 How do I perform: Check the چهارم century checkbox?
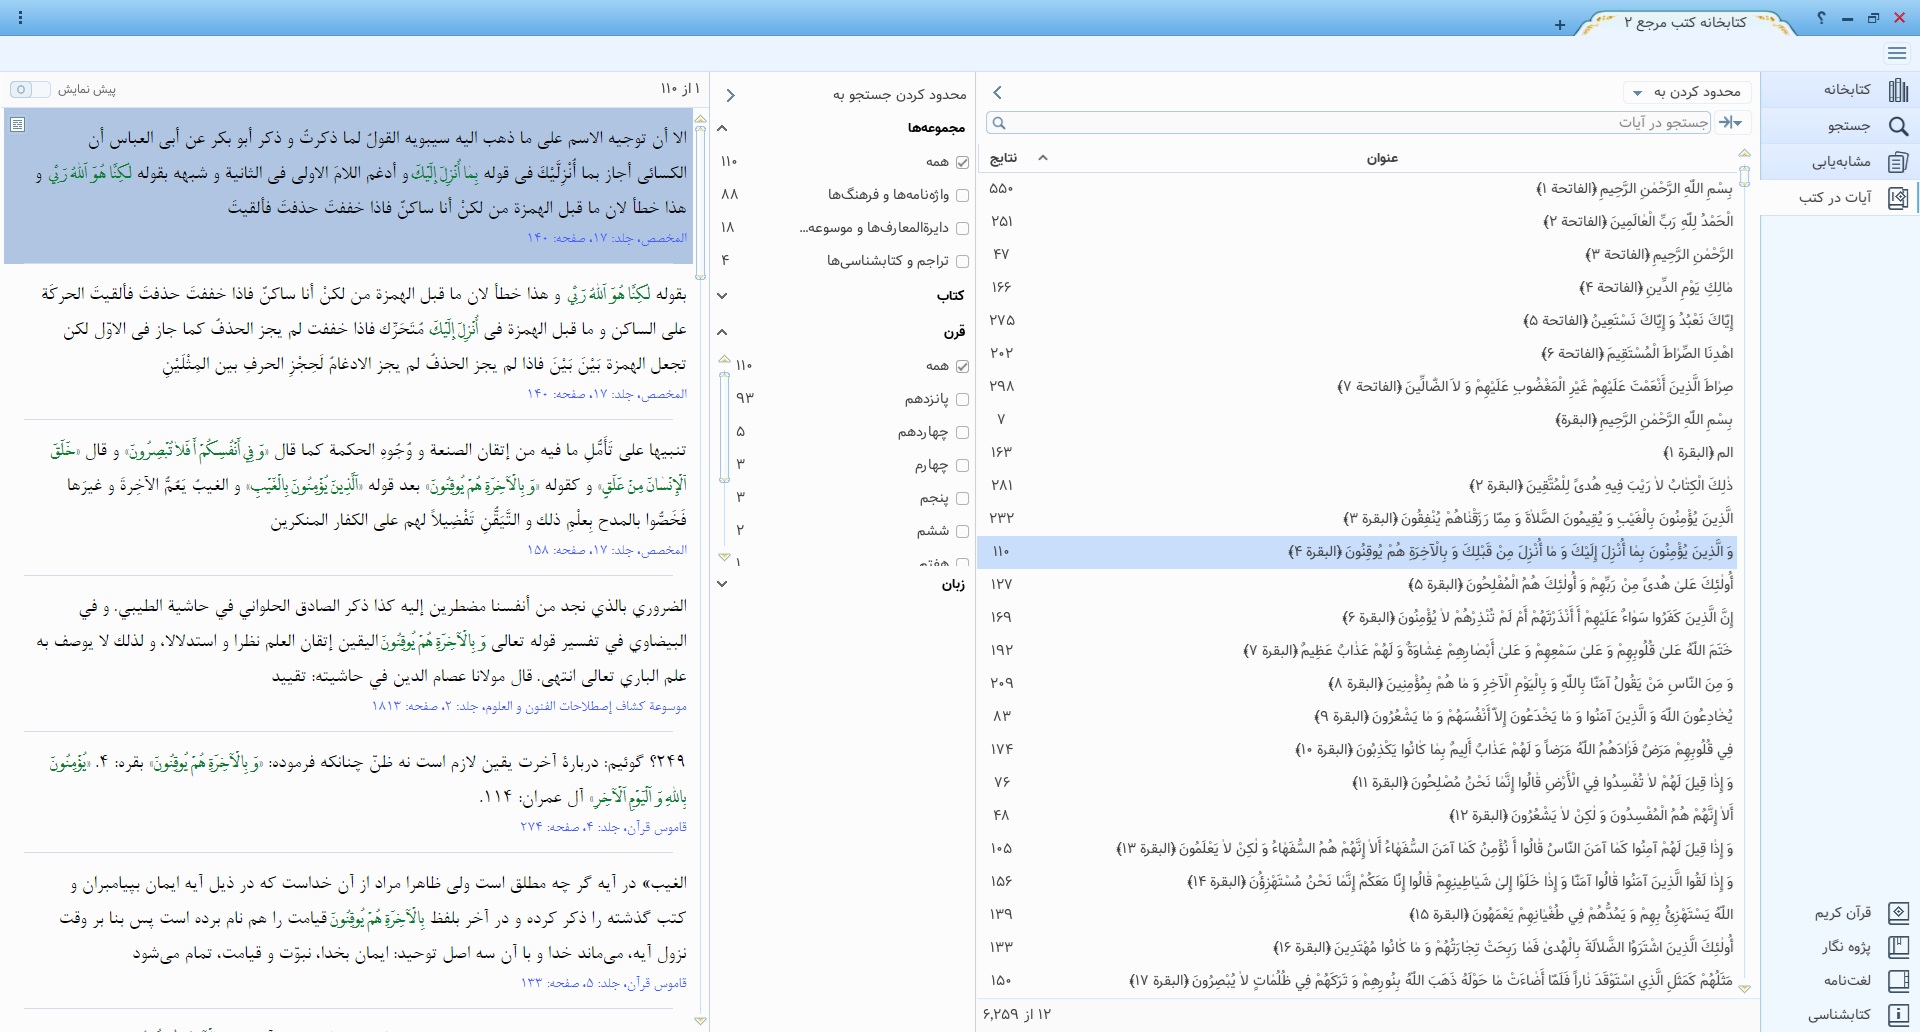pyautogui.click(x=962, y=465)
